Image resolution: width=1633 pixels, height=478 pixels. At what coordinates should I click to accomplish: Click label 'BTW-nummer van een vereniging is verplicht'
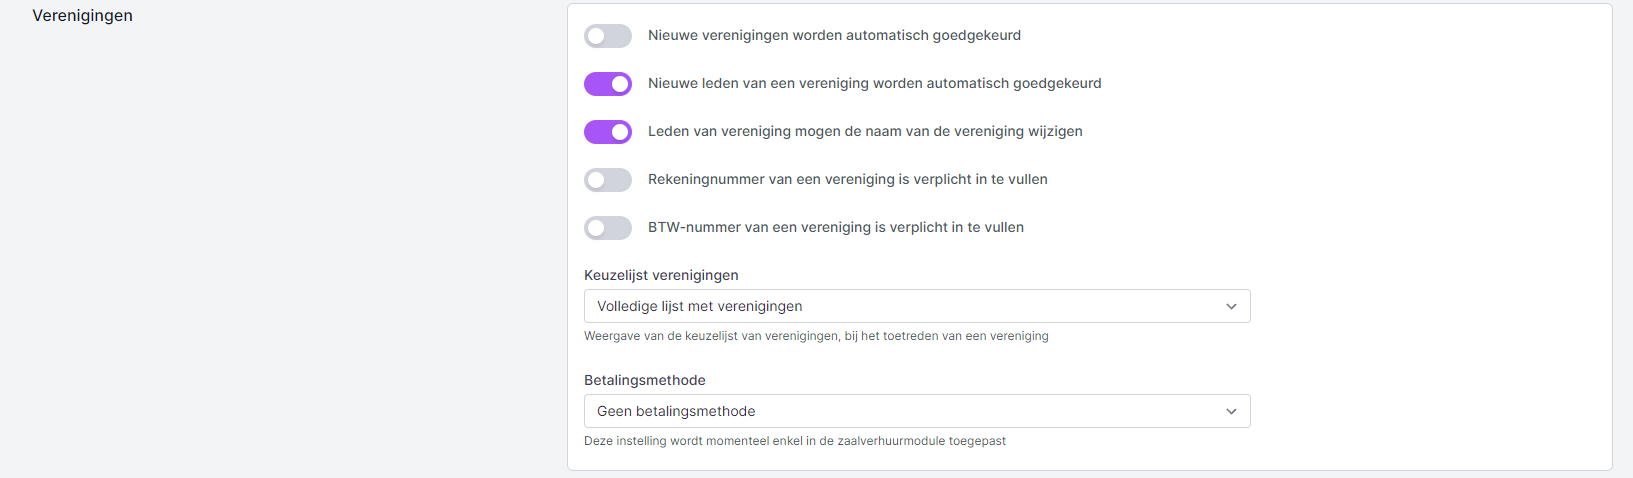tap(835, 227)
